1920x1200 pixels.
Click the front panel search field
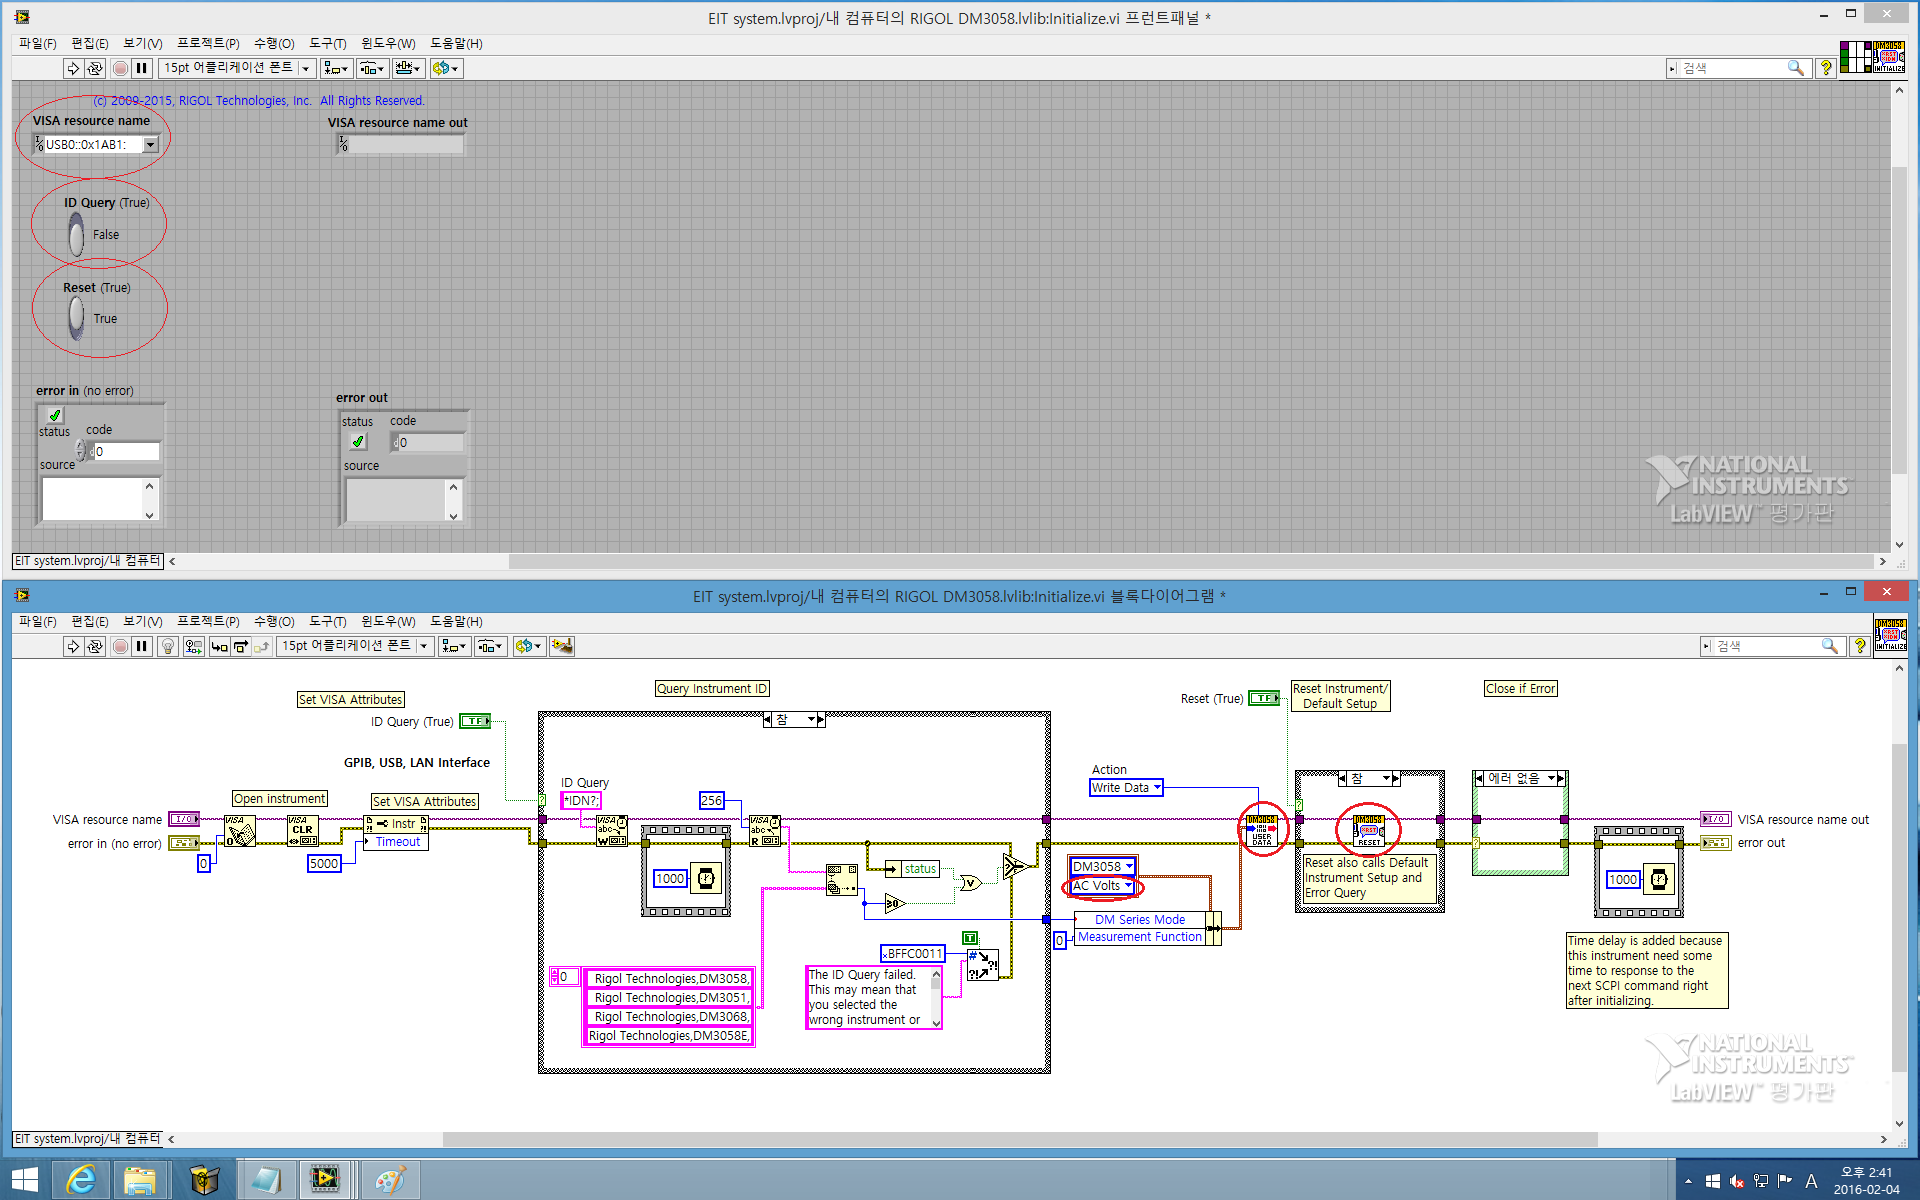point(1738,68)
